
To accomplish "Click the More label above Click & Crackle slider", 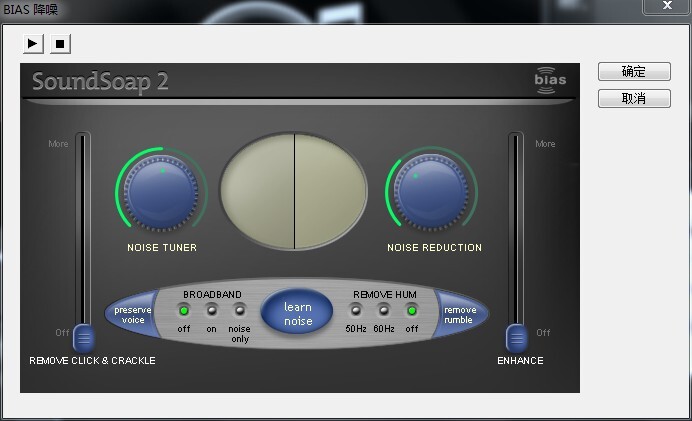I will pos(58,144).
